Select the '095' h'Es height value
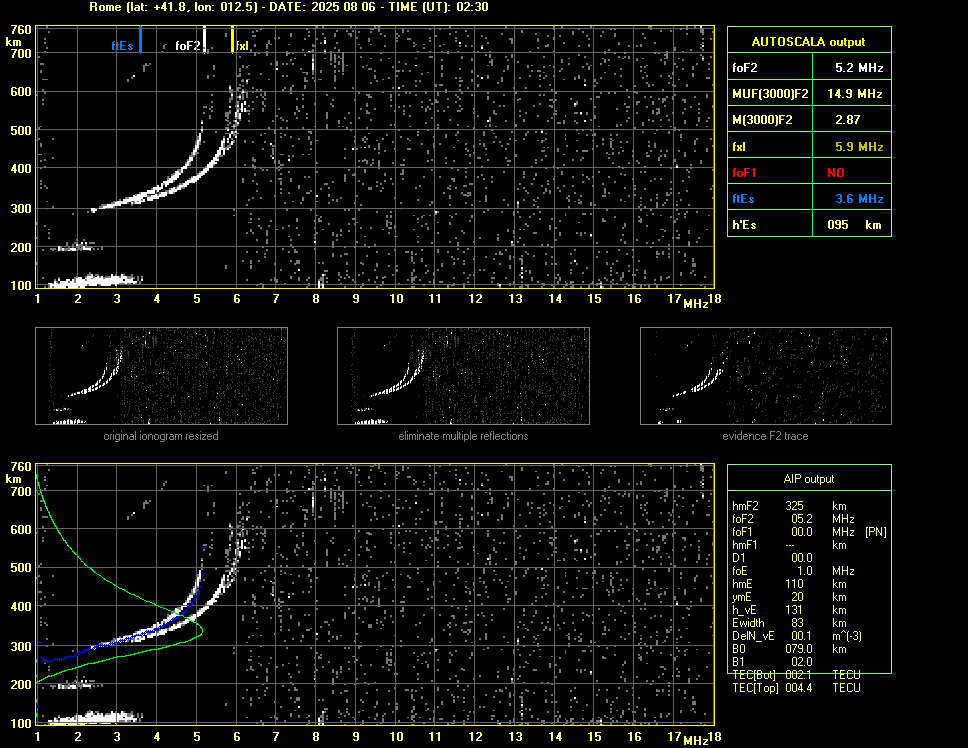The image size is (968, 748). 838,225
